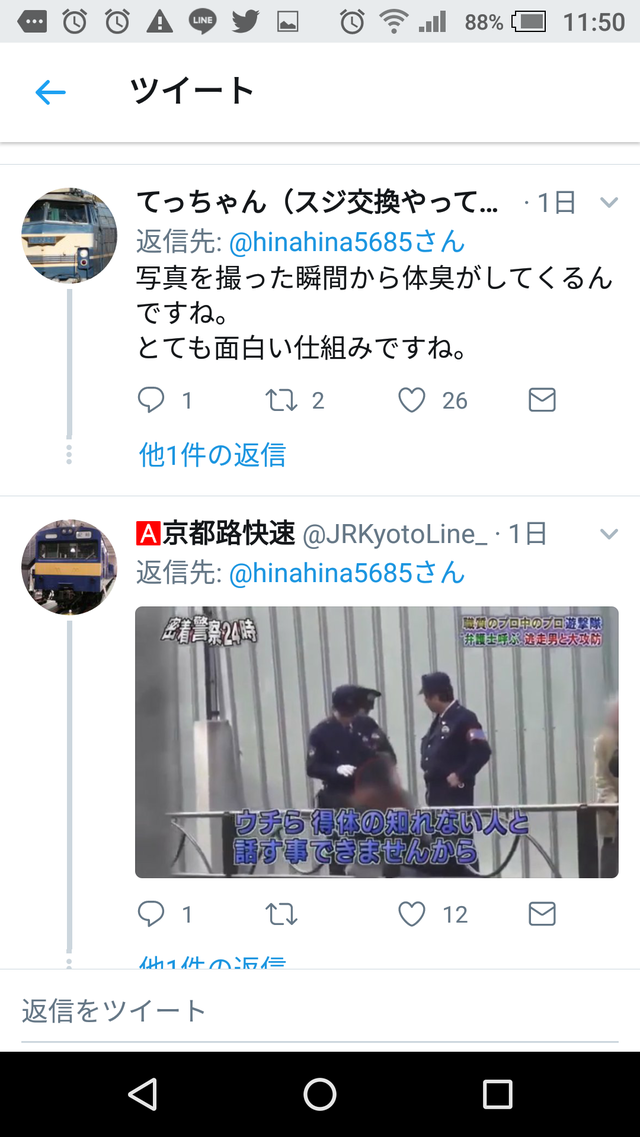Screen dimensions: 640x1137
Task: Share てっちゃん's tweet via message envelope
Action: (541, 400)
